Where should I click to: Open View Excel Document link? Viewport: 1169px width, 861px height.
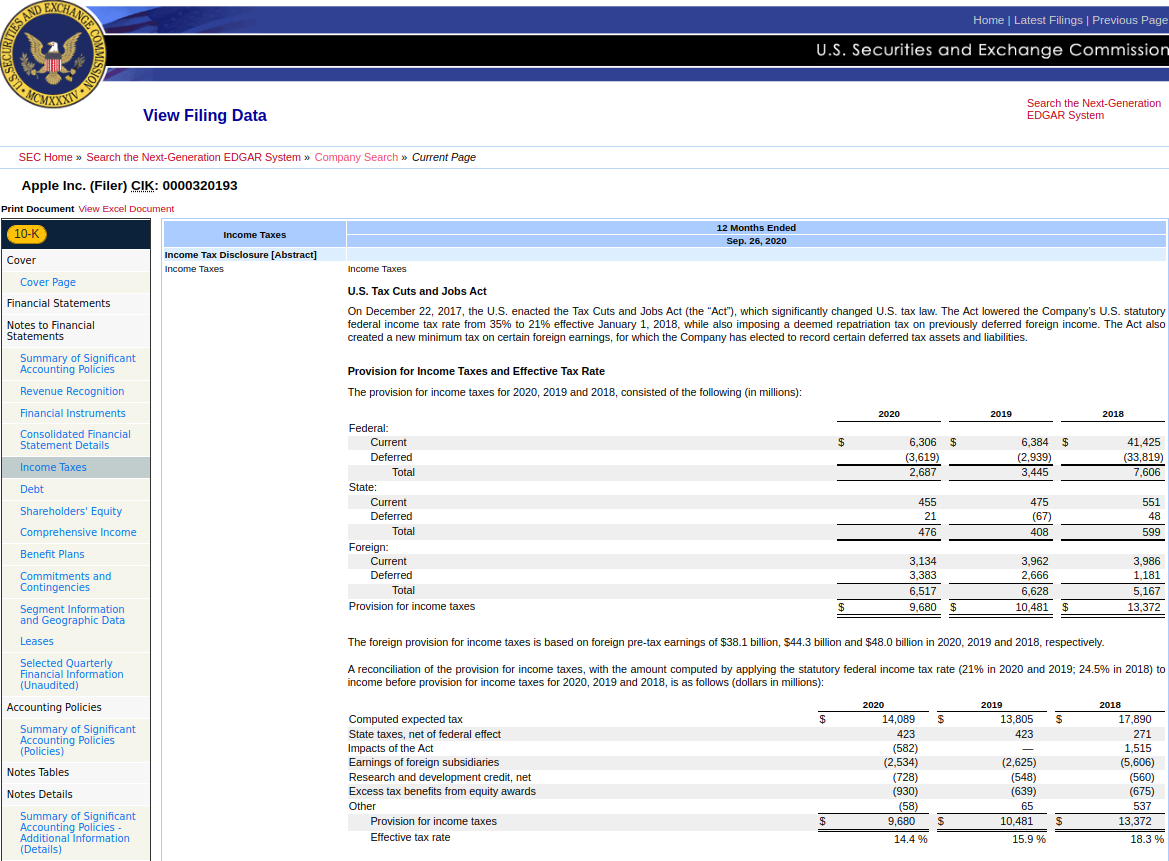[x=126, y=209]
